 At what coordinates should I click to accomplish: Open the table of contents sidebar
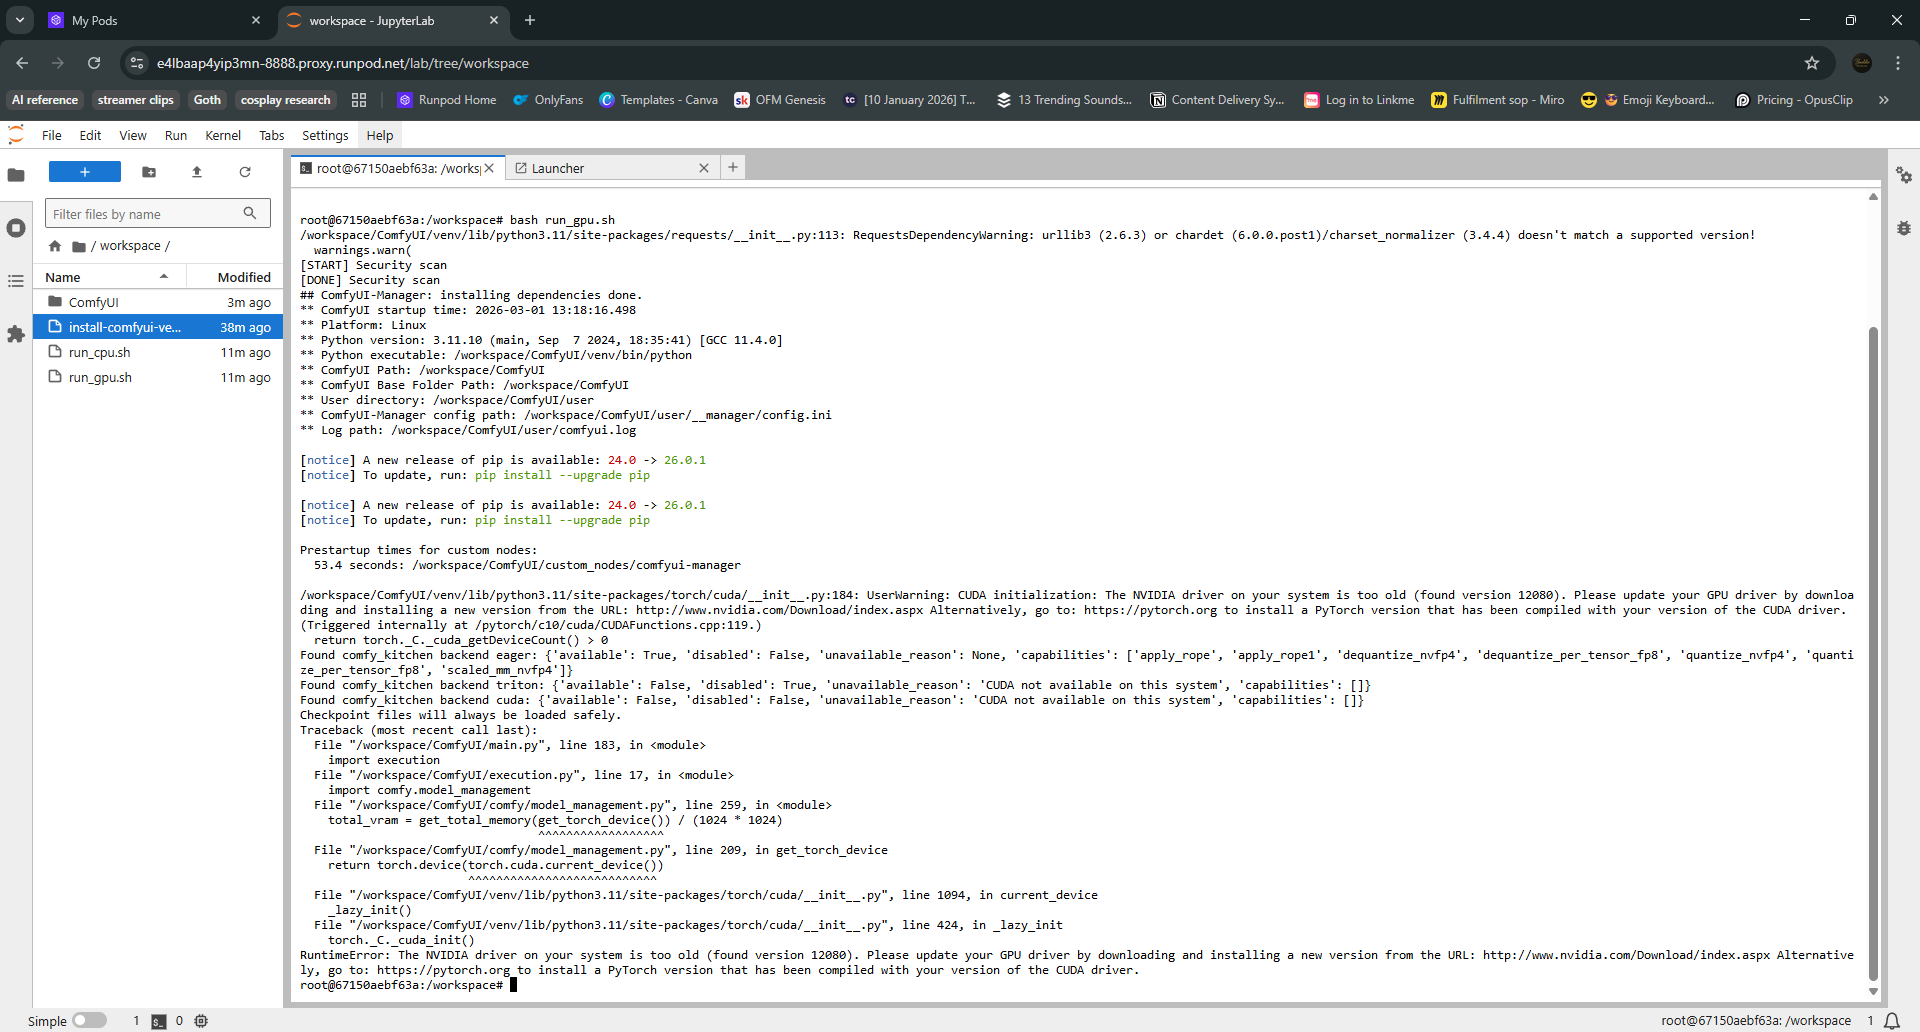click(x=16, y=281)
